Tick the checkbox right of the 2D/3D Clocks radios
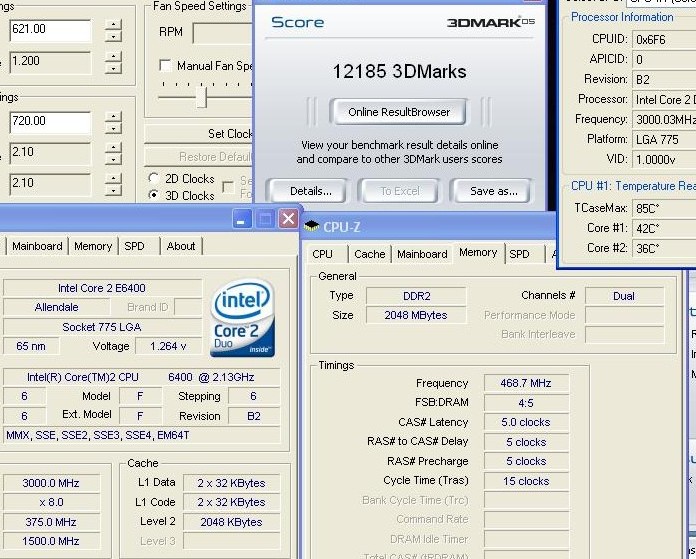This screenshot has height=559, width=696. (228, 187)
